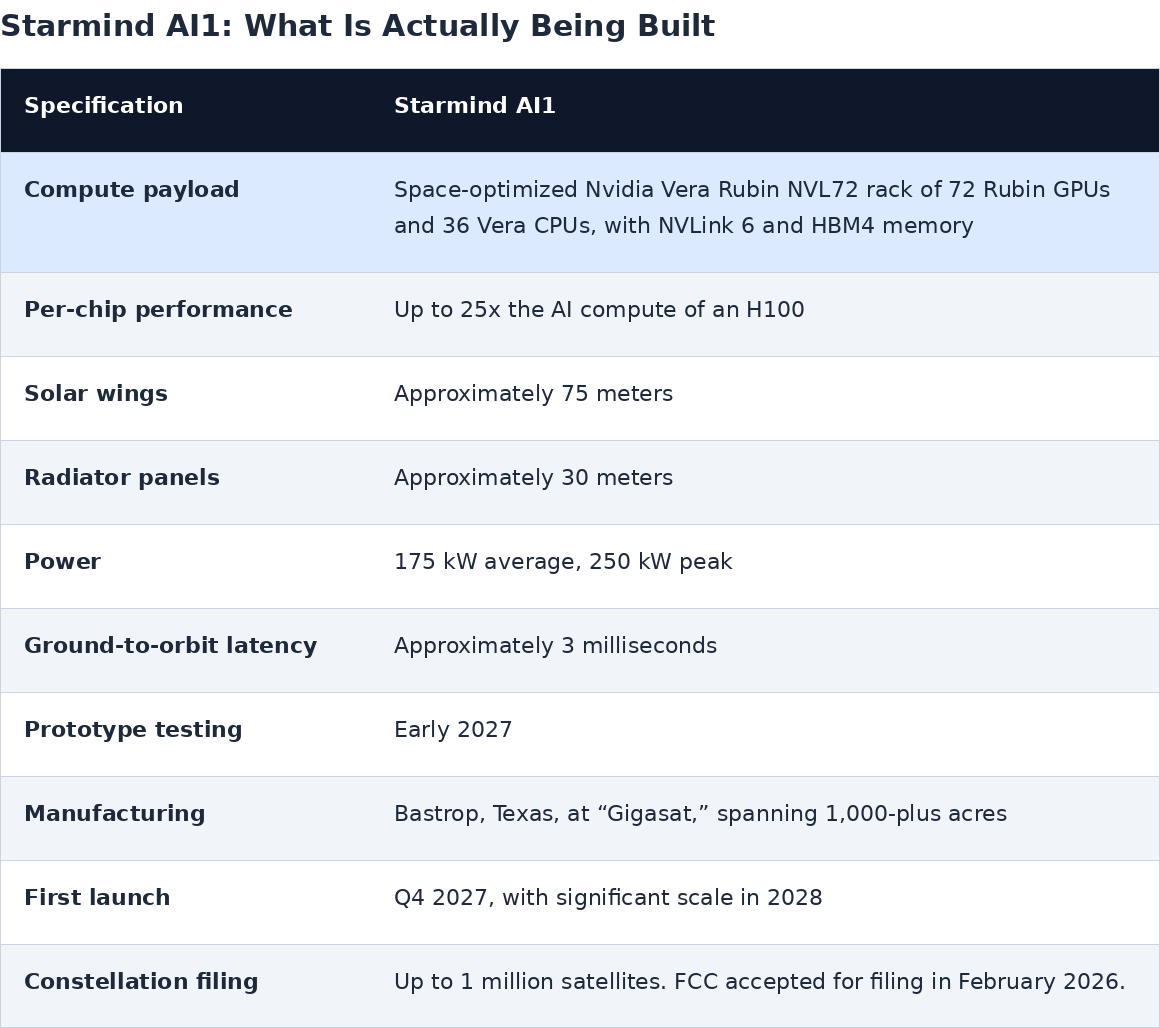Select the 'First launch' row label
This screenshot has height=1028, width=1160.
pyautogui.click(x=97, y=898)
